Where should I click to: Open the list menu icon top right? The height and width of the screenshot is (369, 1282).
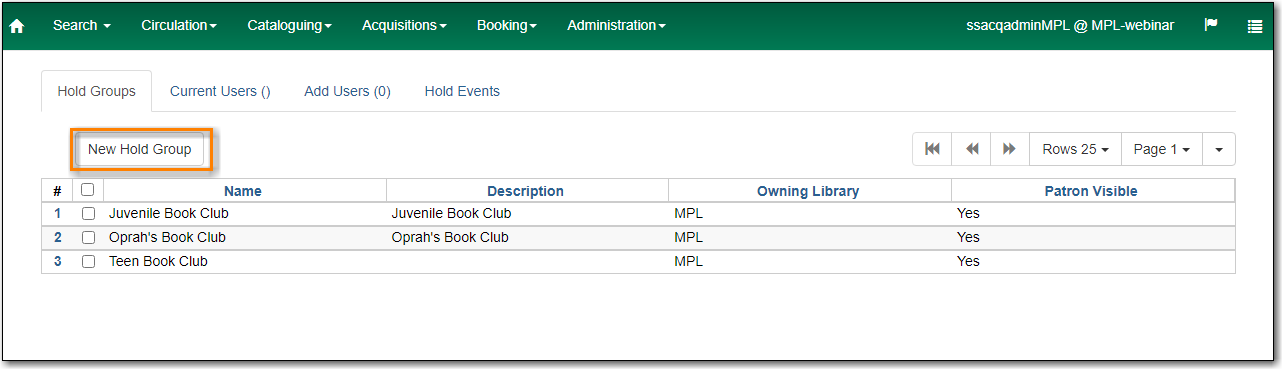[1255, 26]
